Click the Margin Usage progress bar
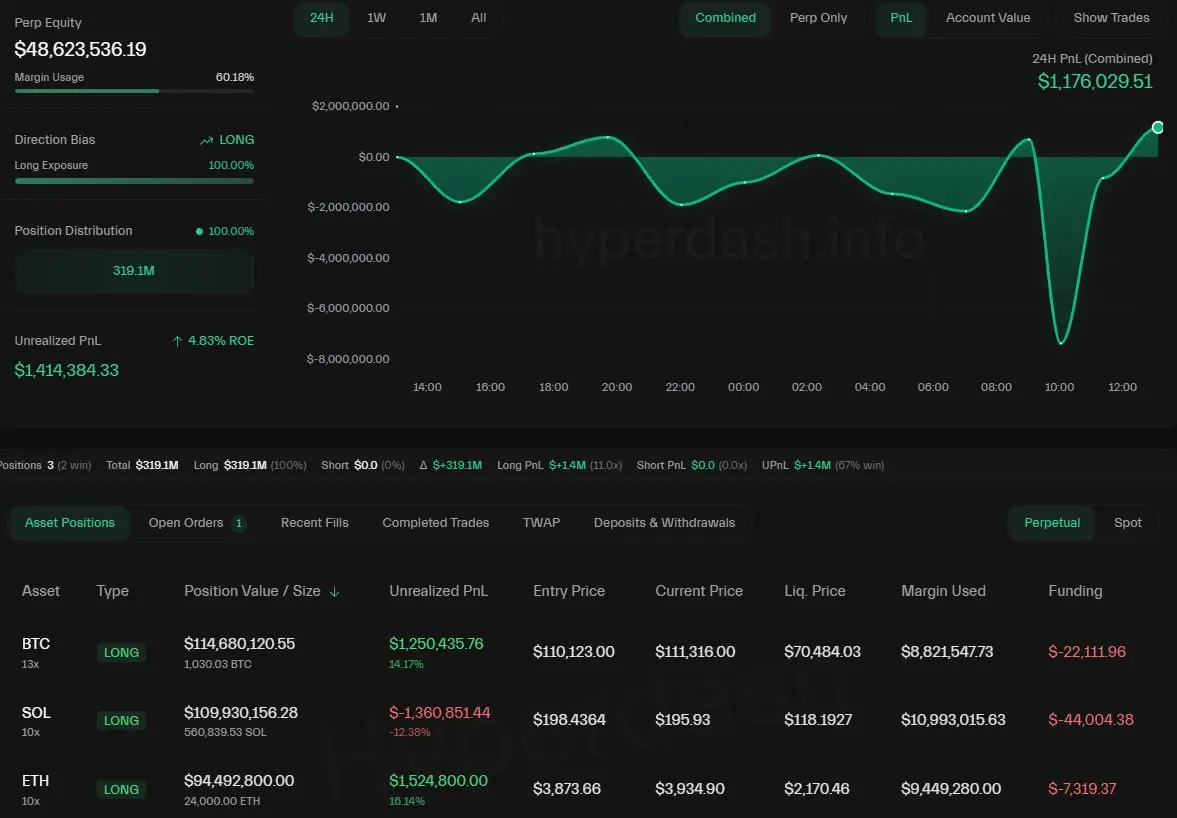Image resolution: width=1177 pixels, height=818 pixels. [134, 91]
